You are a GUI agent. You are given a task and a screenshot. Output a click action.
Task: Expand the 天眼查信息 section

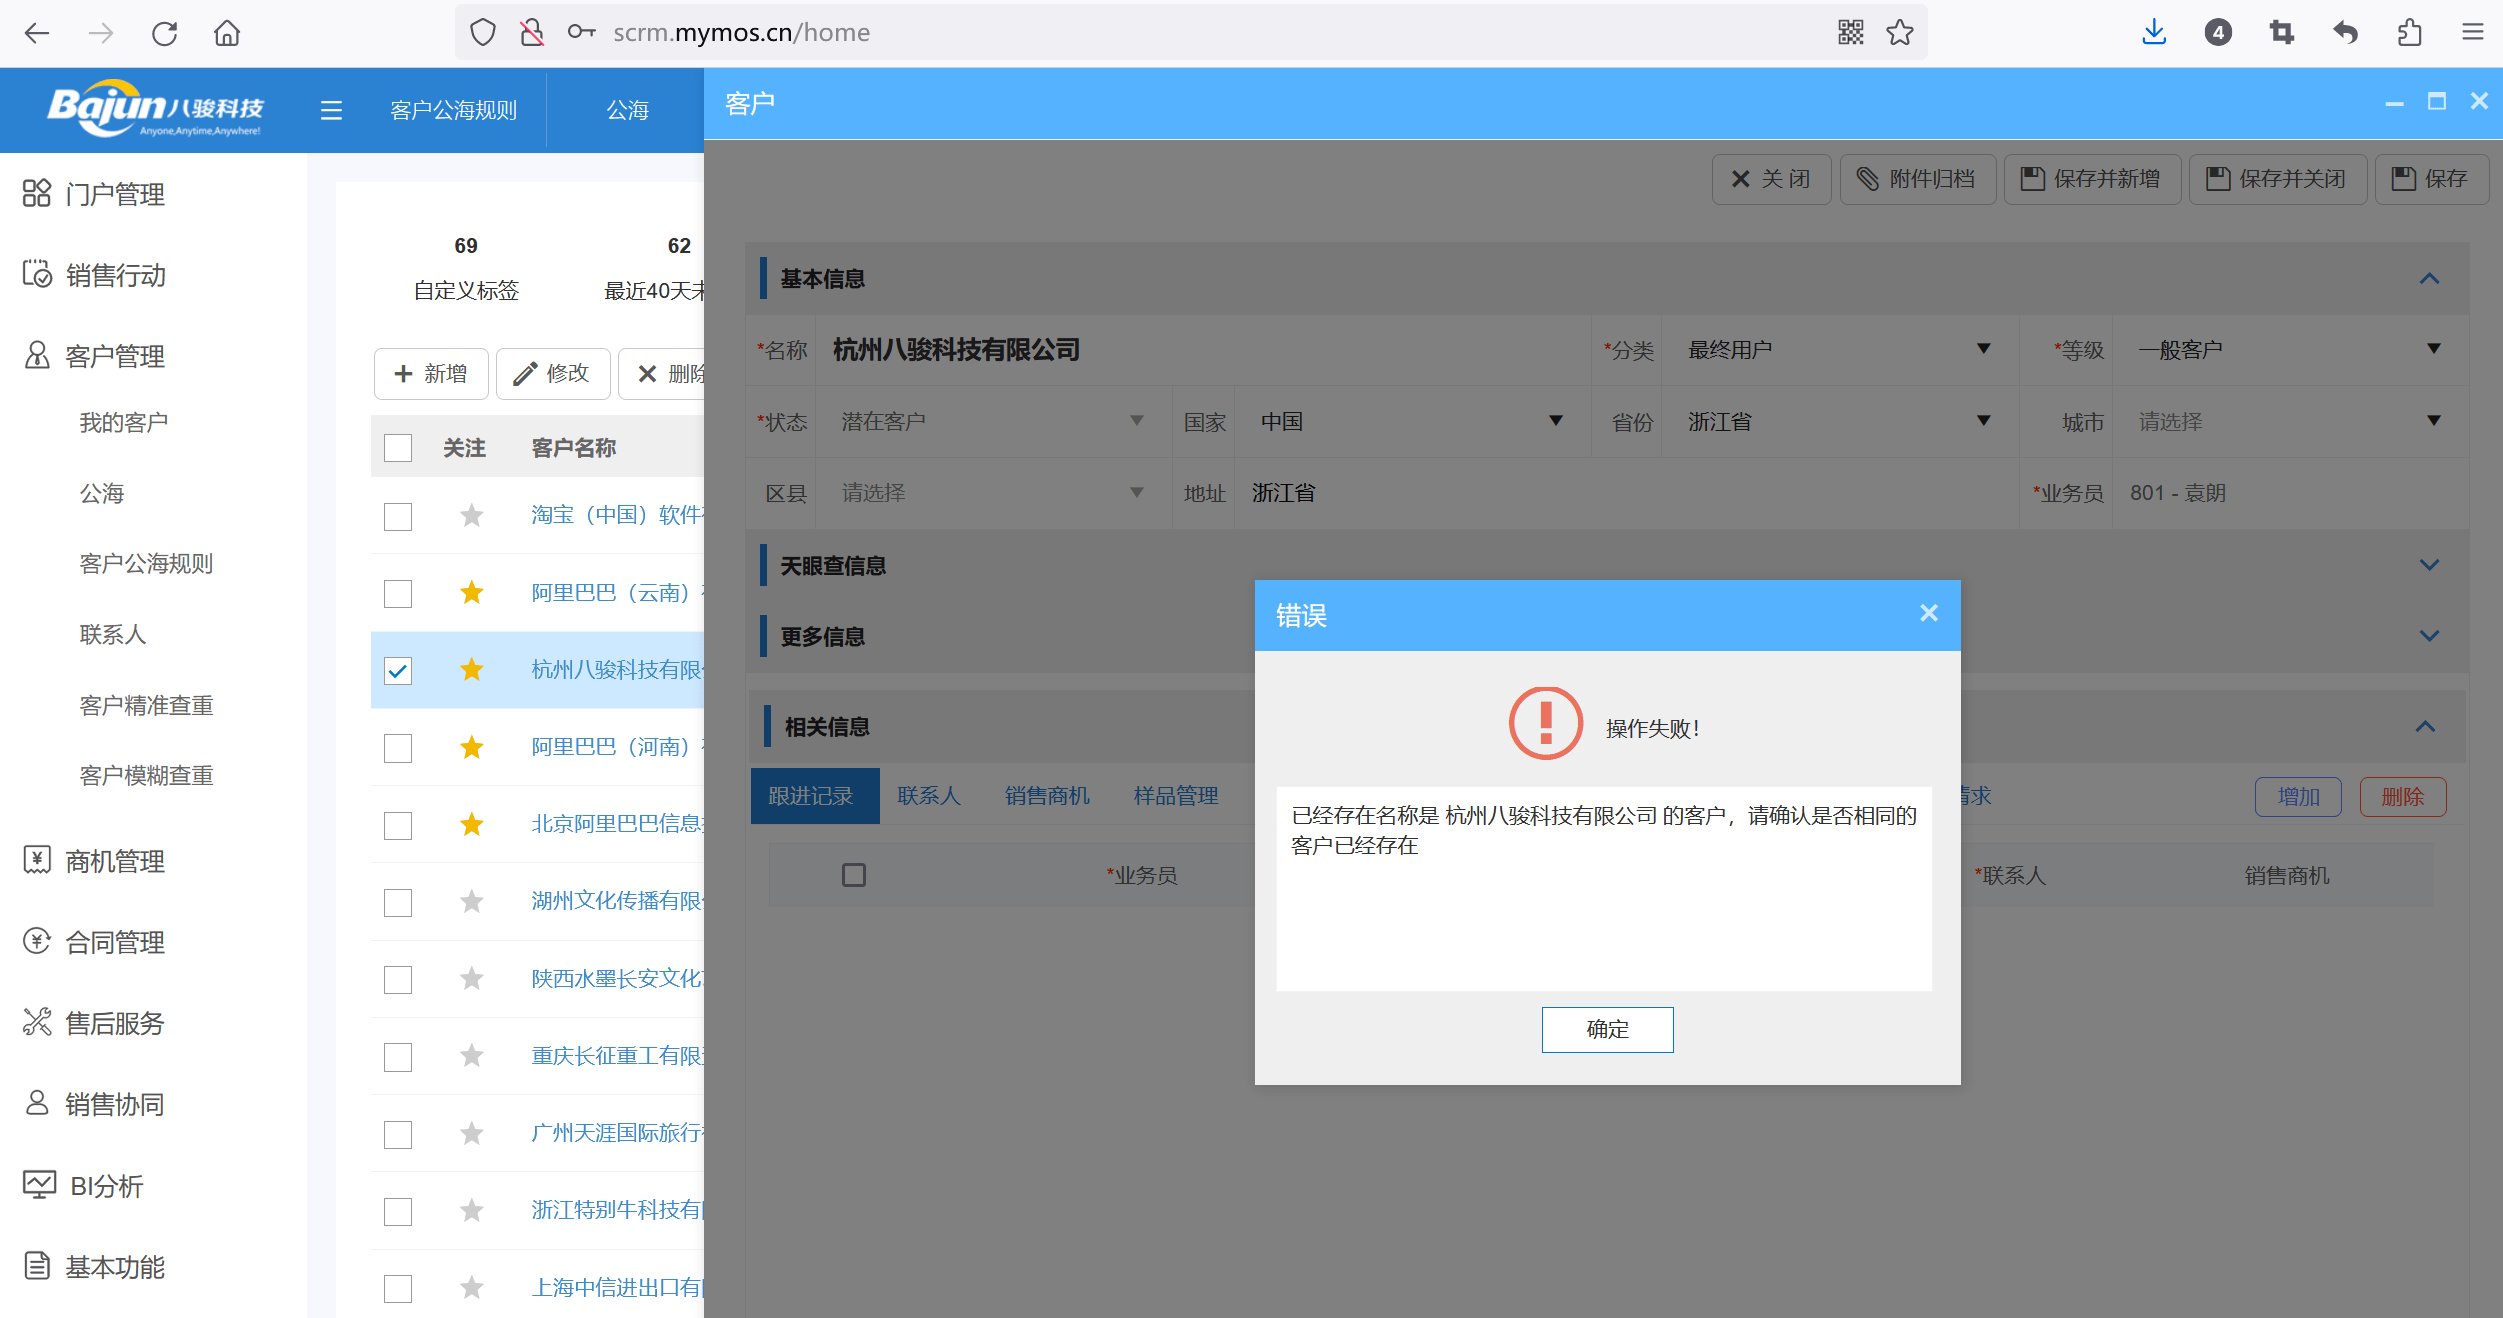click(2429, 564)
